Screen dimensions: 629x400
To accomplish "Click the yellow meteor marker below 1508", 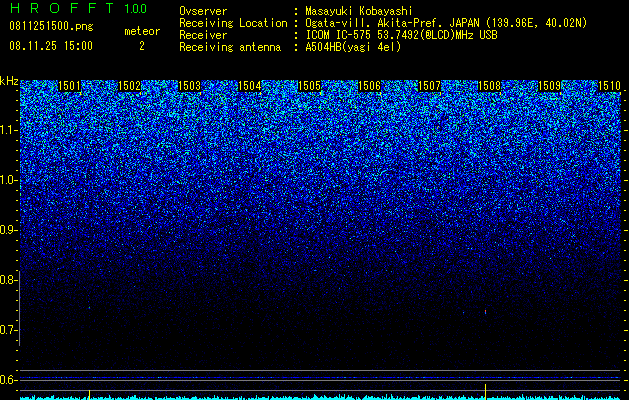I will 485,391.
